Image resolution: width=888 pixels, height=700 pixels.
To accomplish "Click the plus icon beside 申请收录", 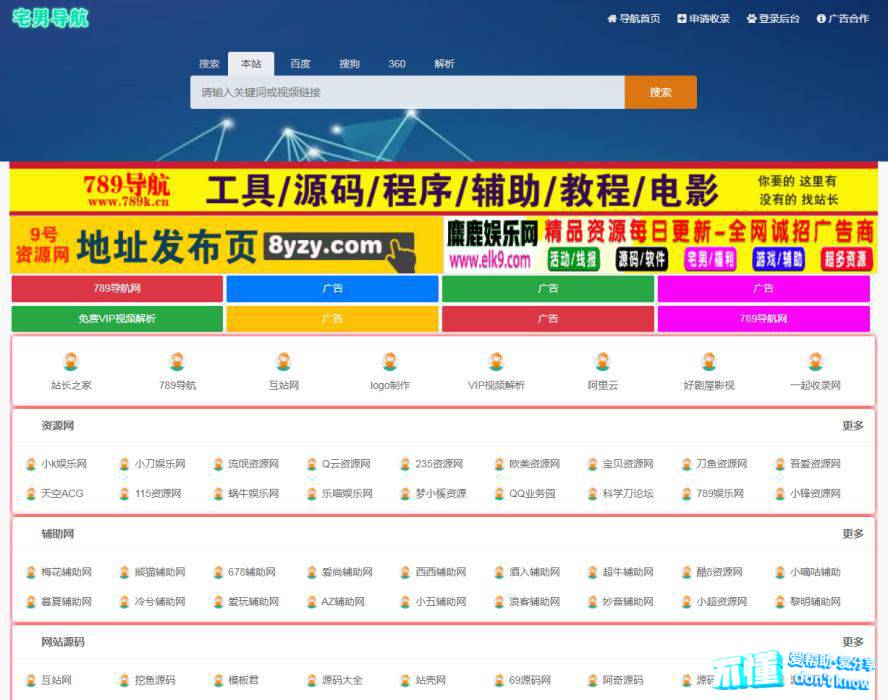I will click(x=682, y=19).
